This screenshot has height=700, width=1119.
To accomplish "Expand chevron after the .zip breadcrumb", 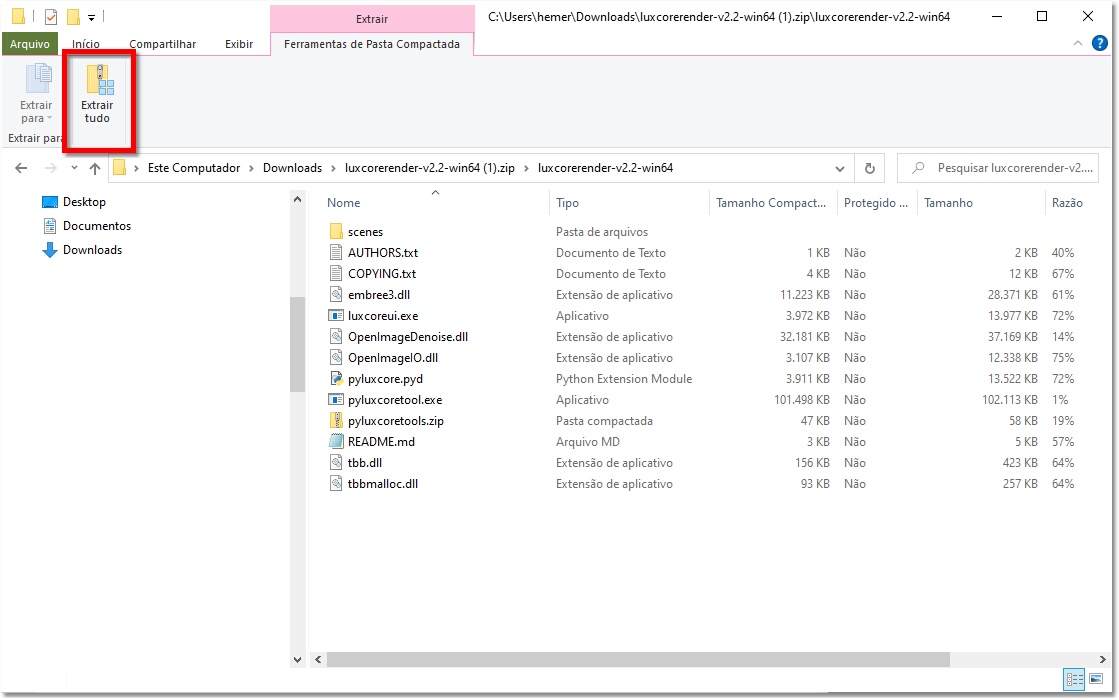I will (526, 168).
